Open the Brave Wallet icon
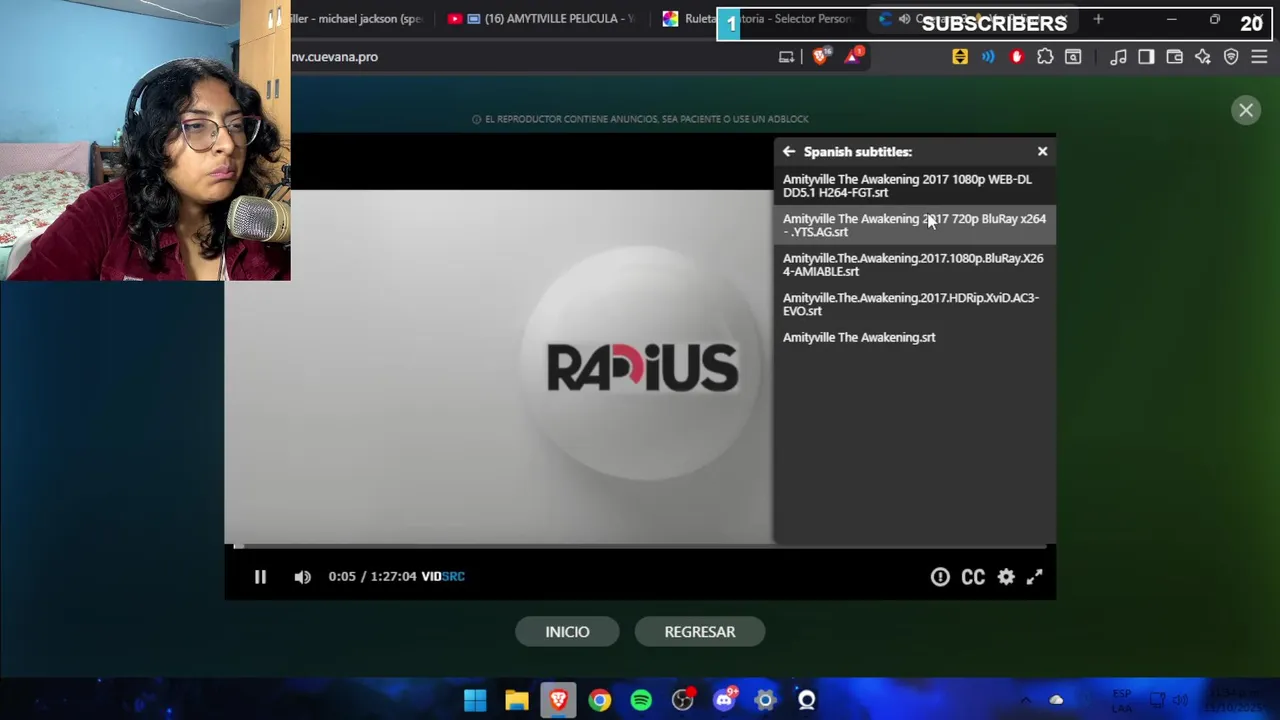Viewport: 1280px width, 720px height. point(1175,57)
